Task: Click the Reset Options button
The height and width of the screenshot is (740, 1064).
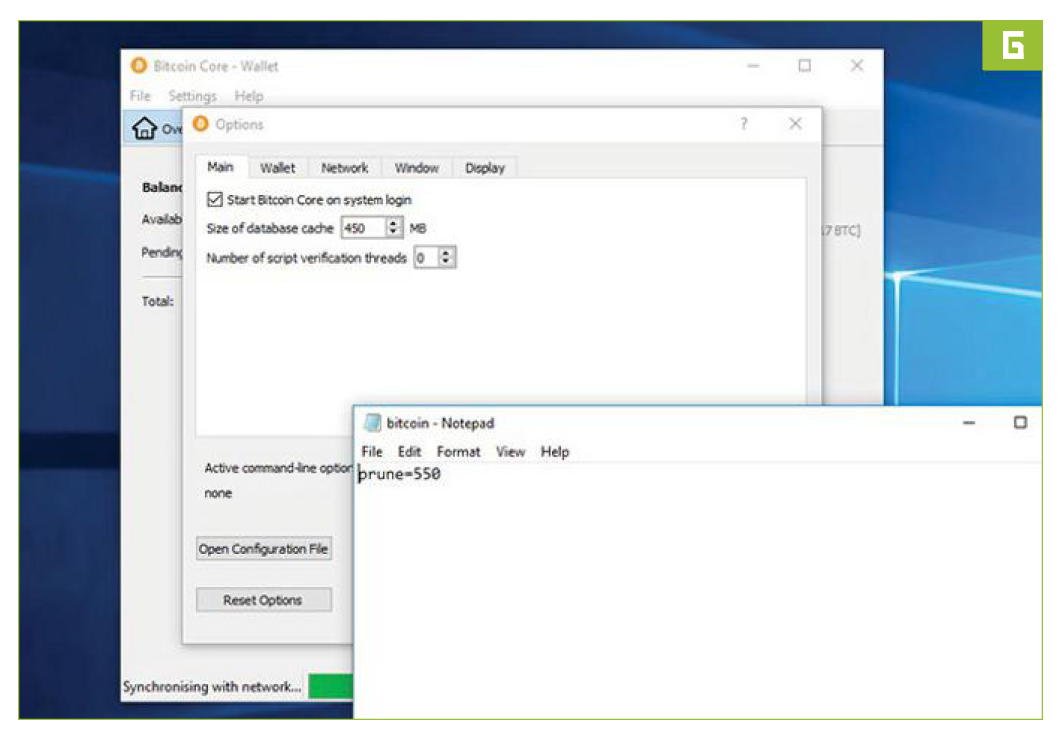Action: (x=263, y=600)
